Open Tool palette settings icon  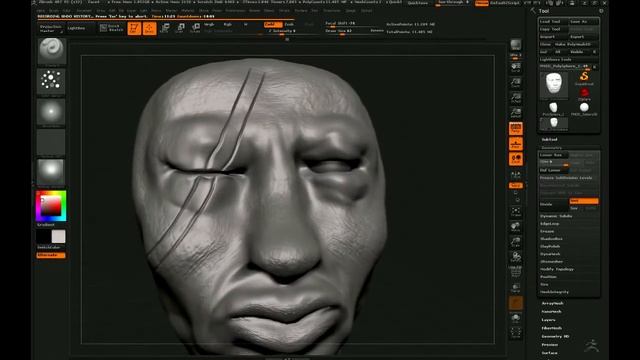coord(601,11)
